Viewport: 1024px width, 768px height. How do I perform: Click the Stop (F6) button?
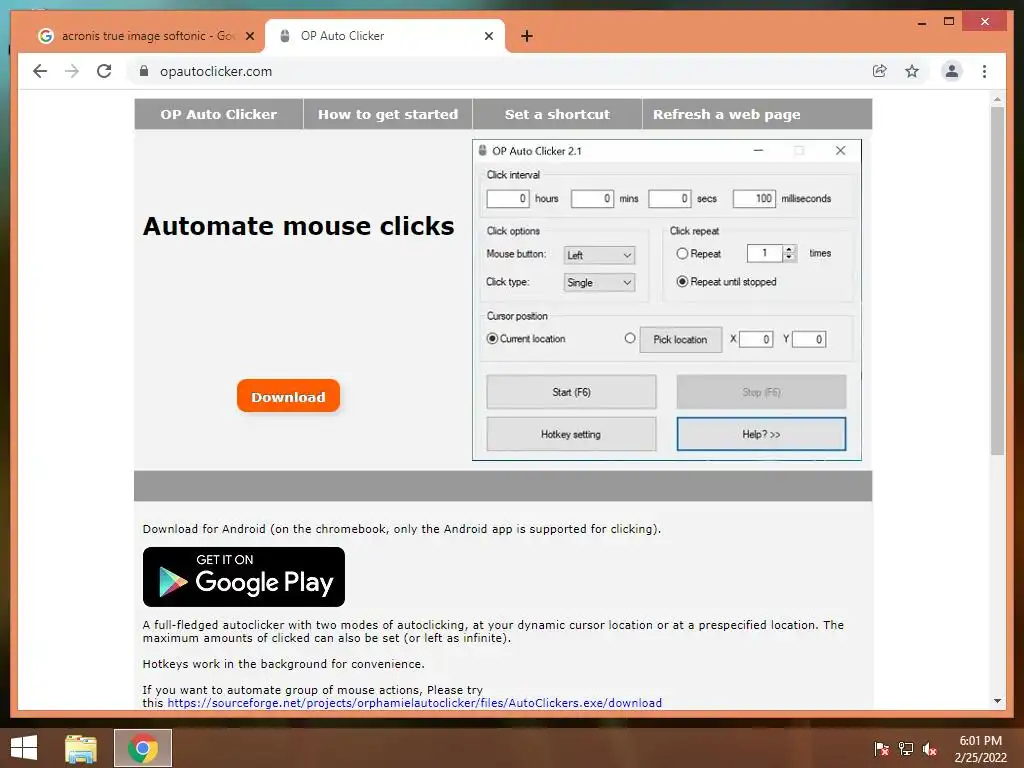click(761, 392)
